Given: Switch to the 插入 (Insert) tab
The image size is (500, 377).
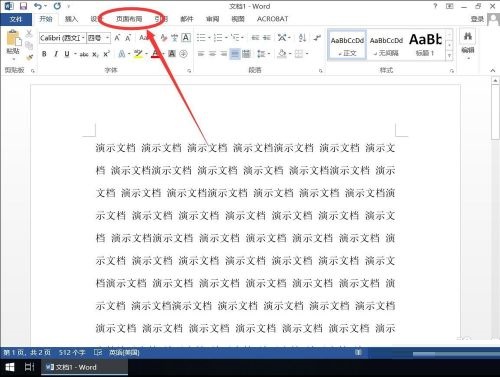Looking at the screenshot, I should pyautogui.click(x=71, y=19).
